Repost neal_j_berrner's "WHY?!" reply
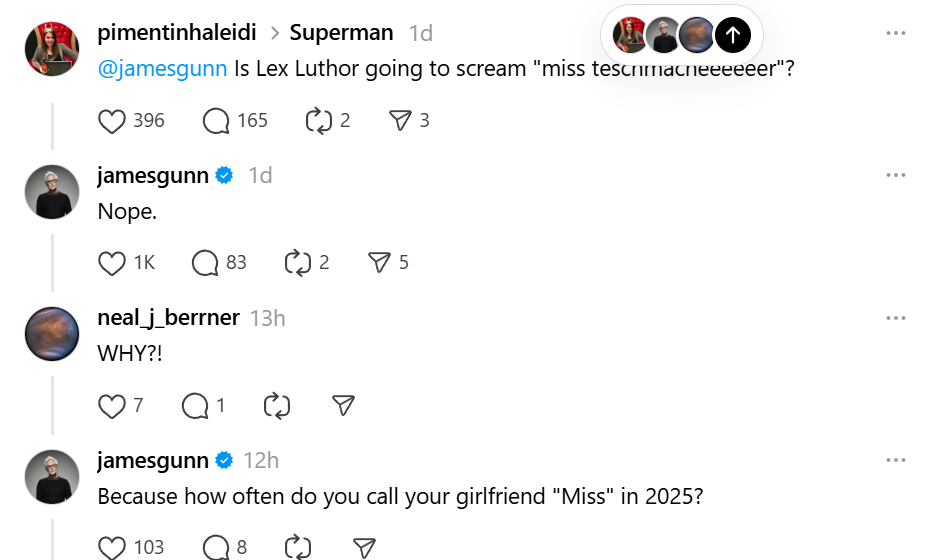Viewport: 934px width, 560px height. click(276, 406)
